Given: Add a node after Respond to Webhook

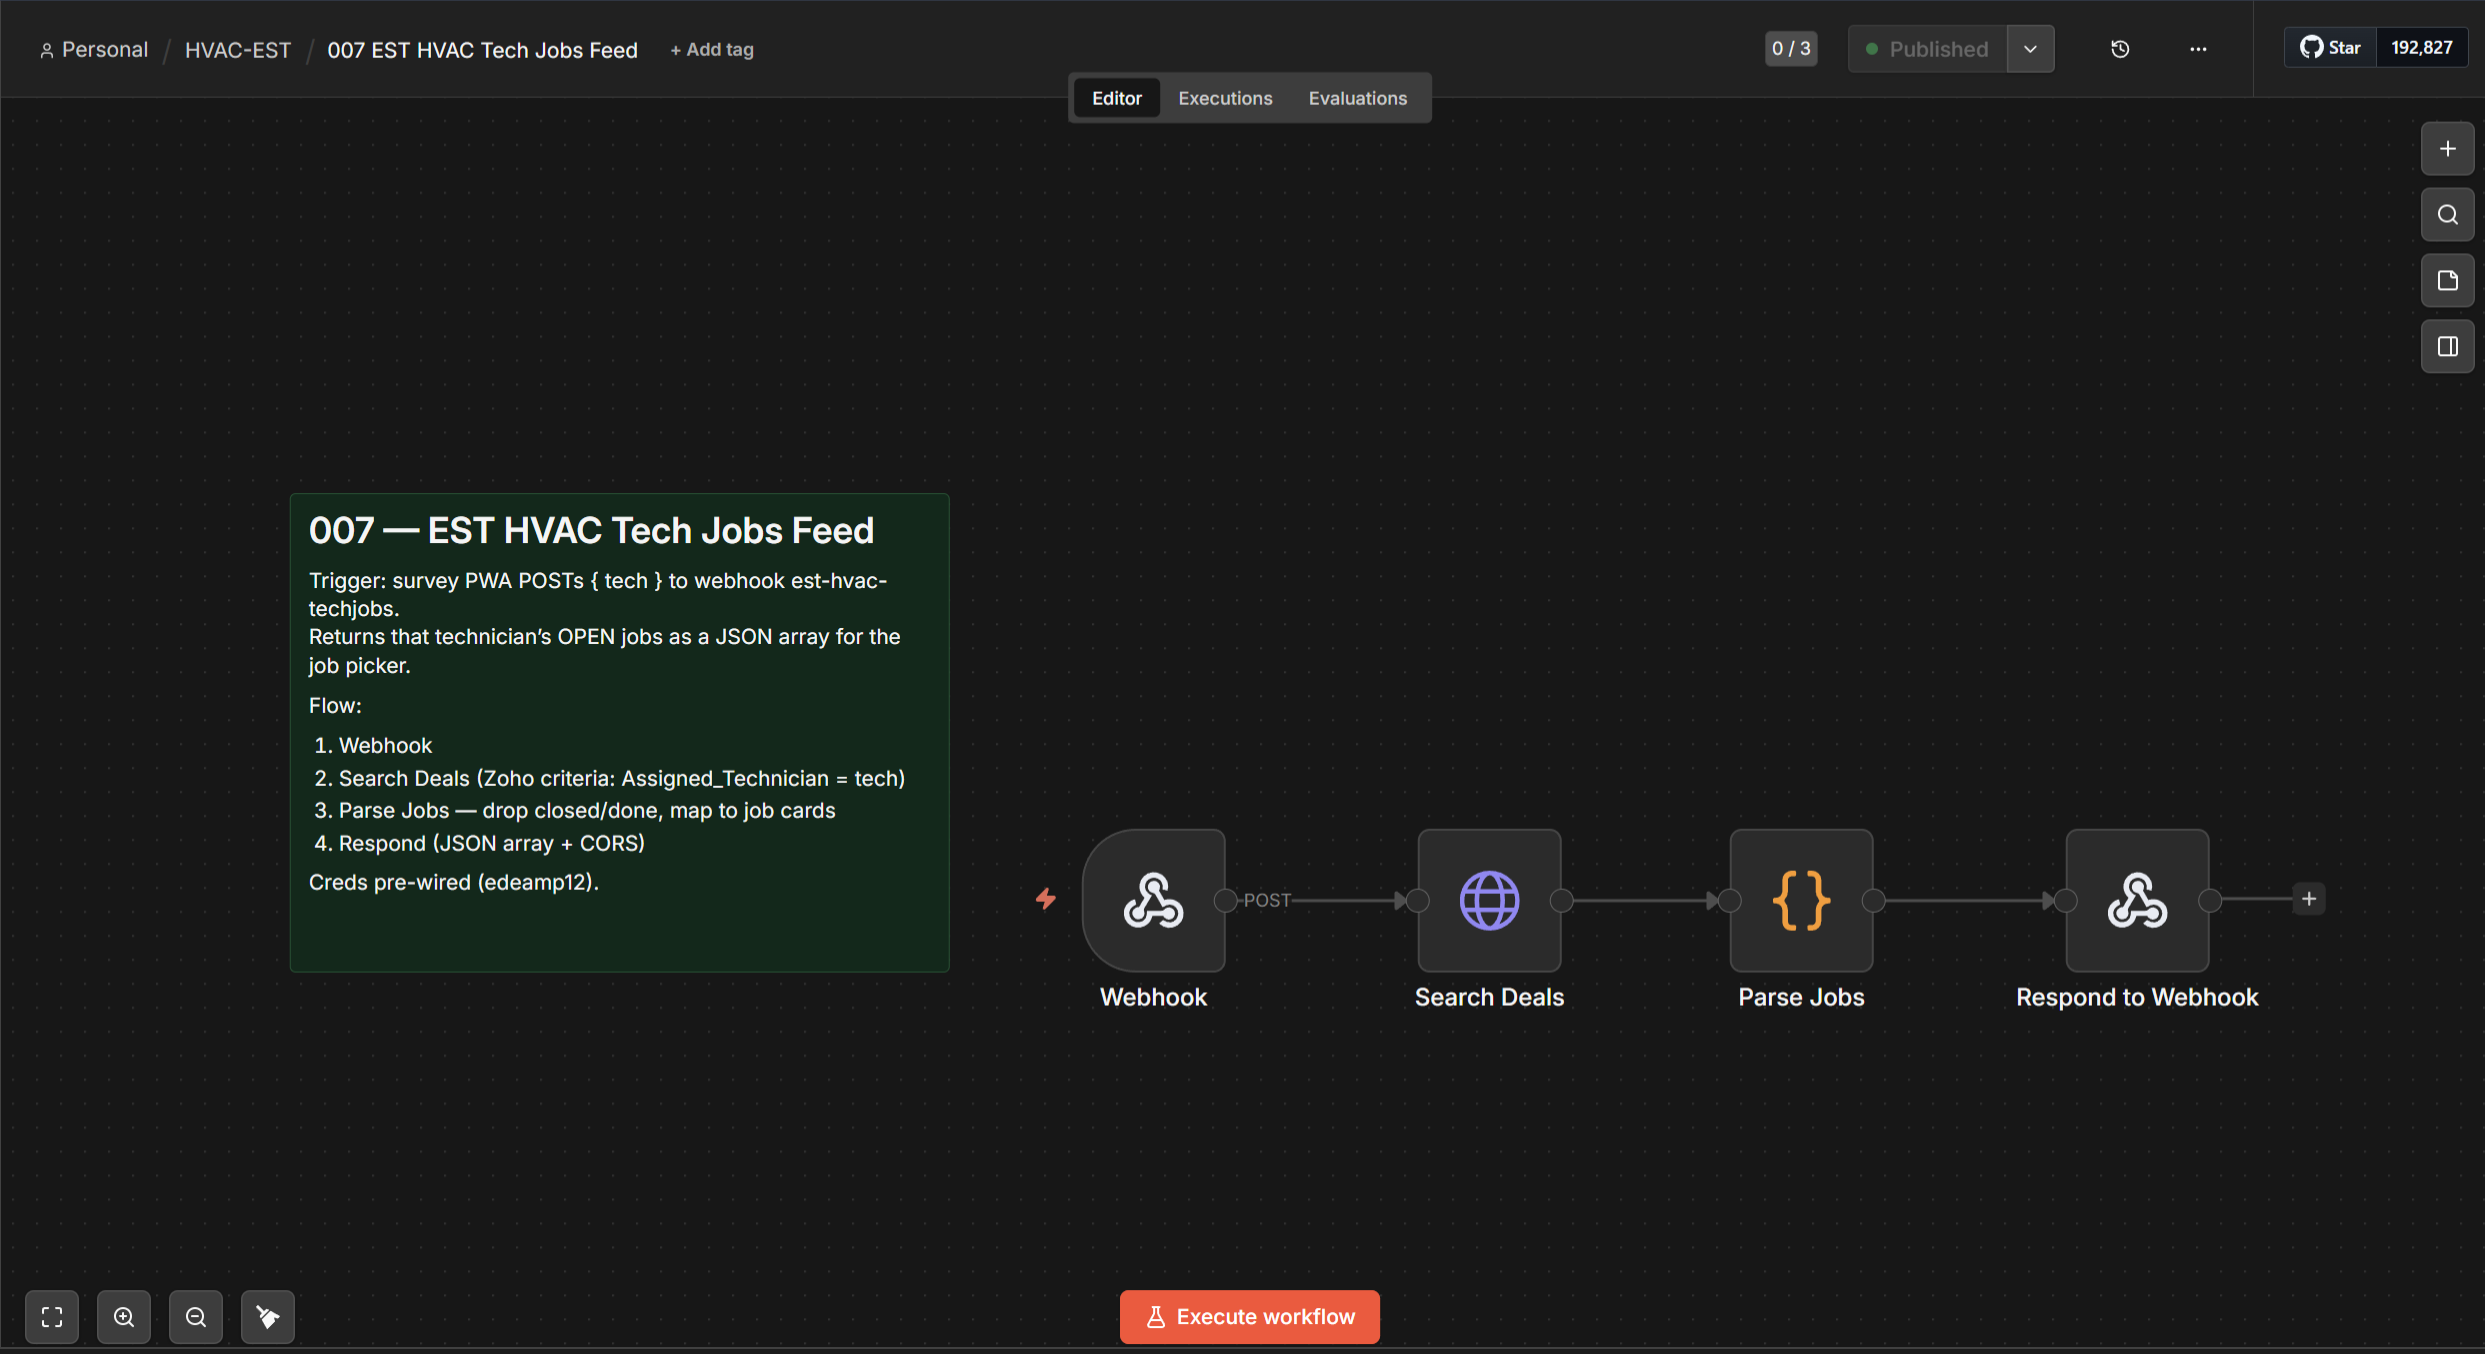Looking at the screenshot, I should [2309, 899].
